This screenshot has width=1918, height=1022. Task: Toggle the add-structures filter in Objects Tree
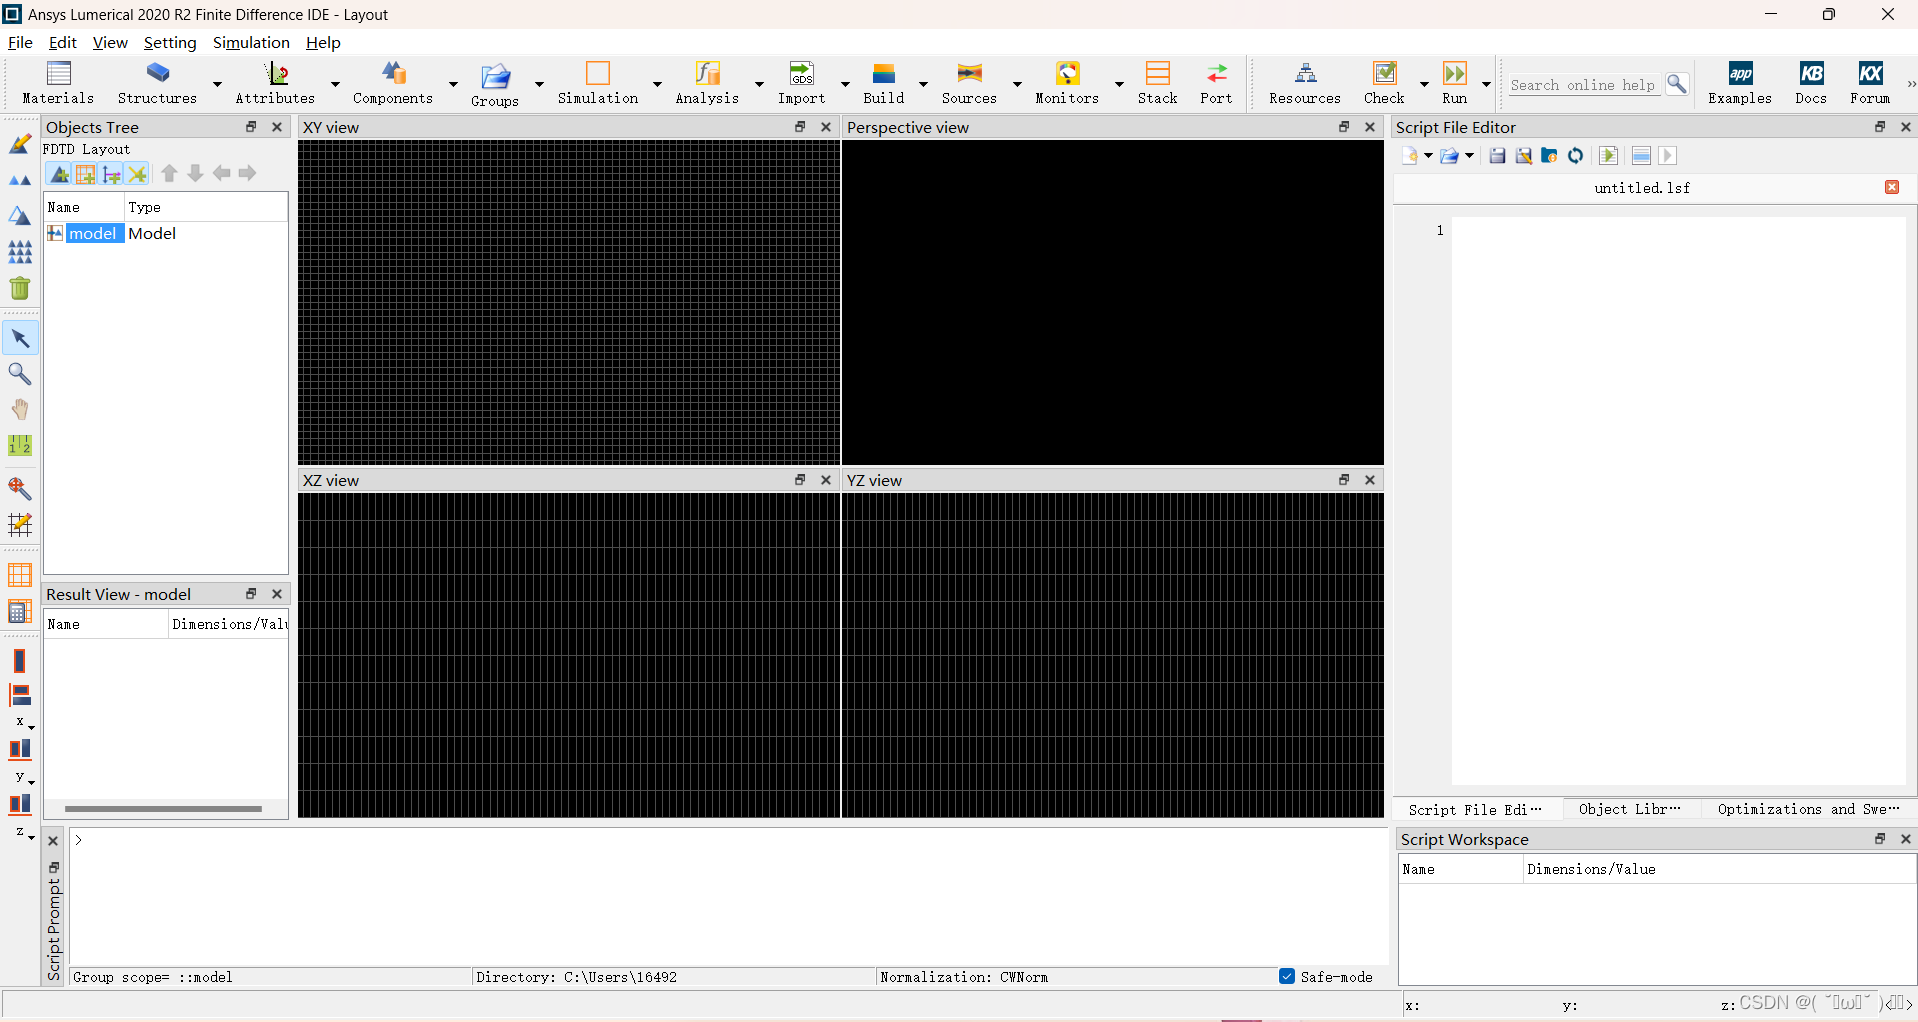click(60, 174)
